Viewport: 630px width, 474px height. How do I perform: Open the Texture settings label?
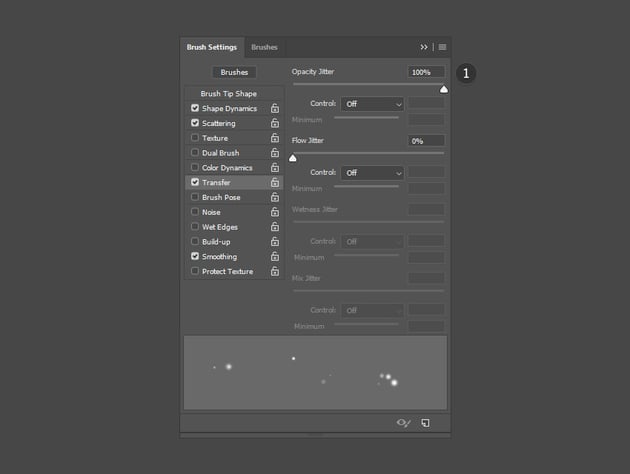point(215,138)
